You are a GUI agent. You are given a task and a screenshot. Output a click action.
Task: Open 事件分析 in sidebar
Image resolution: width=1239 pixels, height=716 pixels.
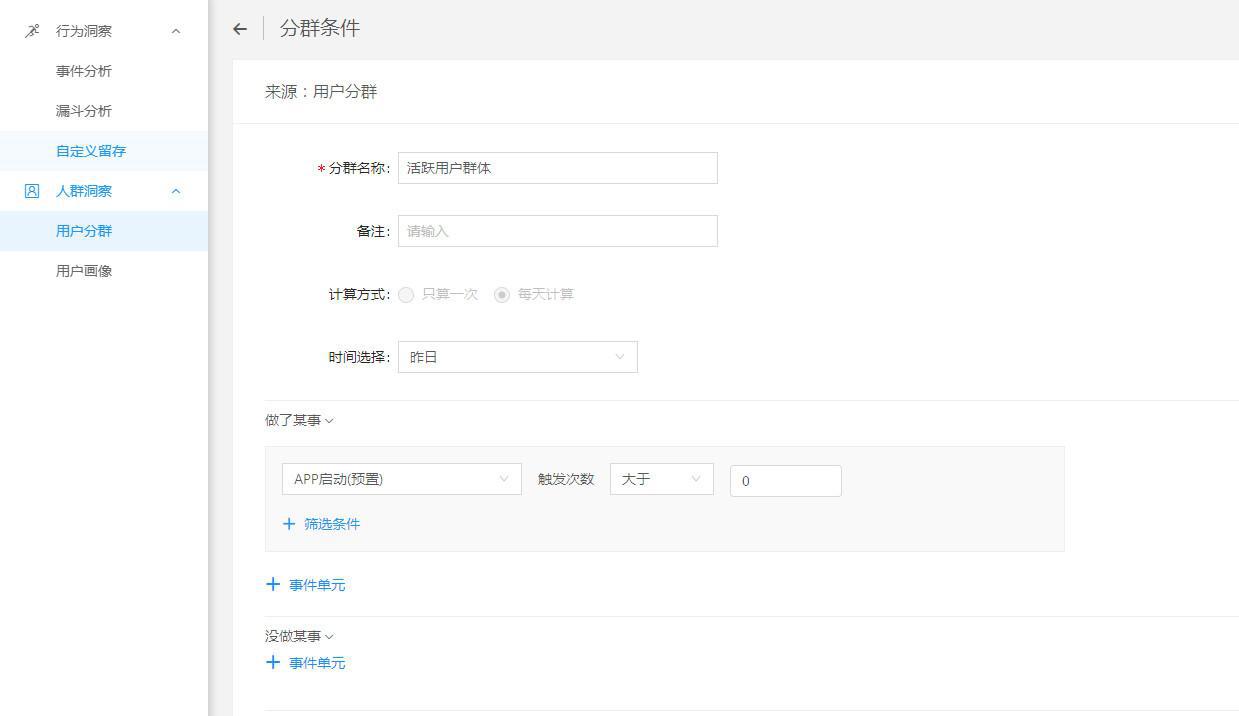[84, 71]
